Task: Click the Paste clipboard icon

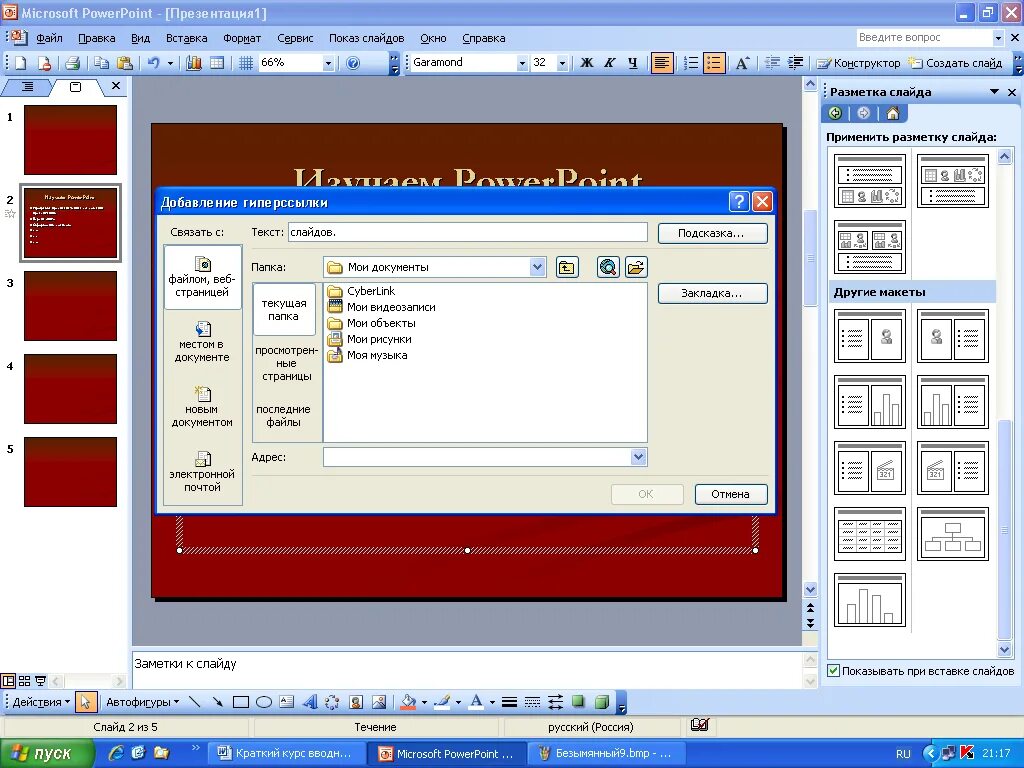Action: tap(124, 63)
